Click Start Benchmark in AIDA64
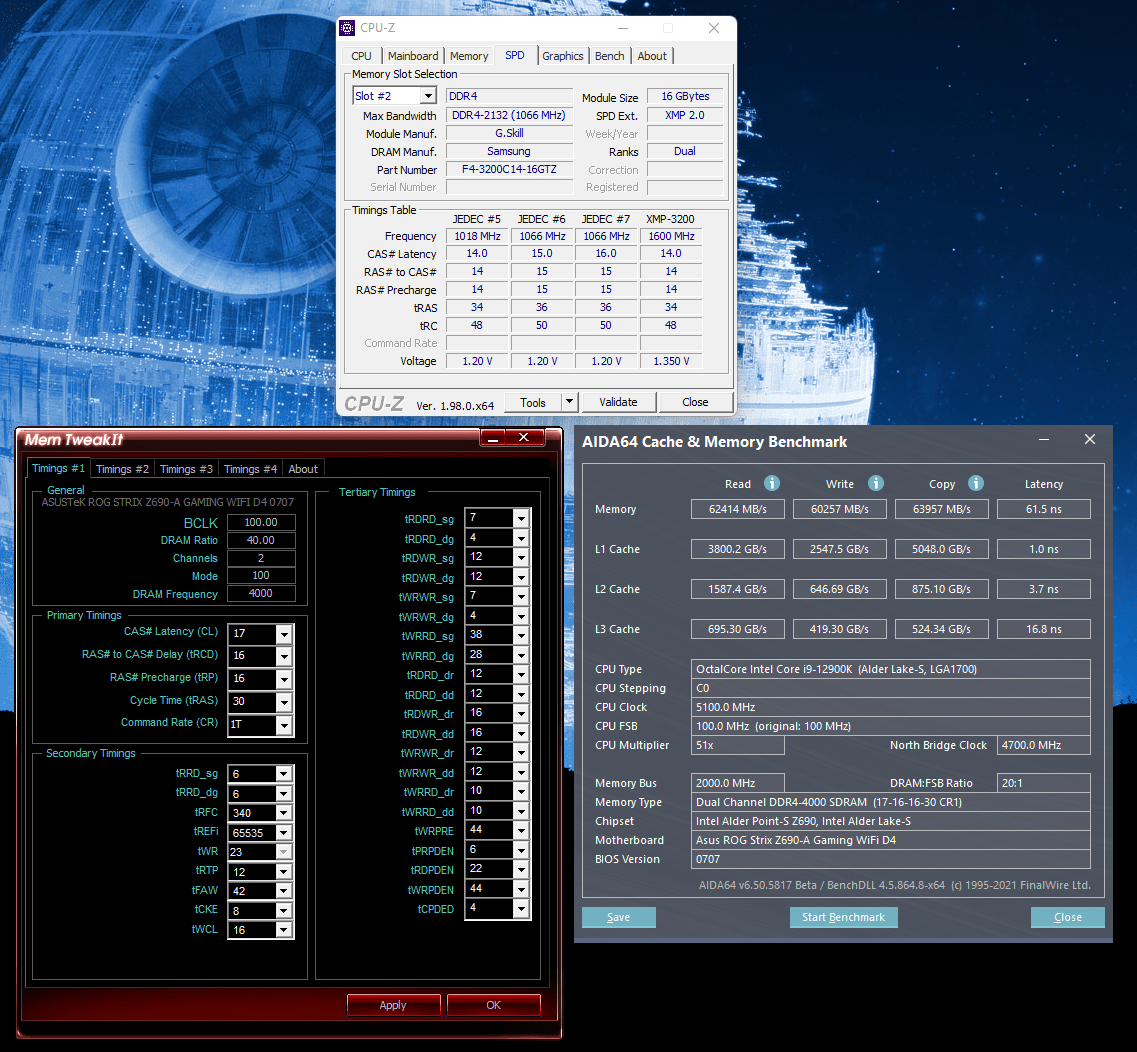The width and height of the screenshot is (1137, 1052). pyautogui.click(x=843, y=917)
